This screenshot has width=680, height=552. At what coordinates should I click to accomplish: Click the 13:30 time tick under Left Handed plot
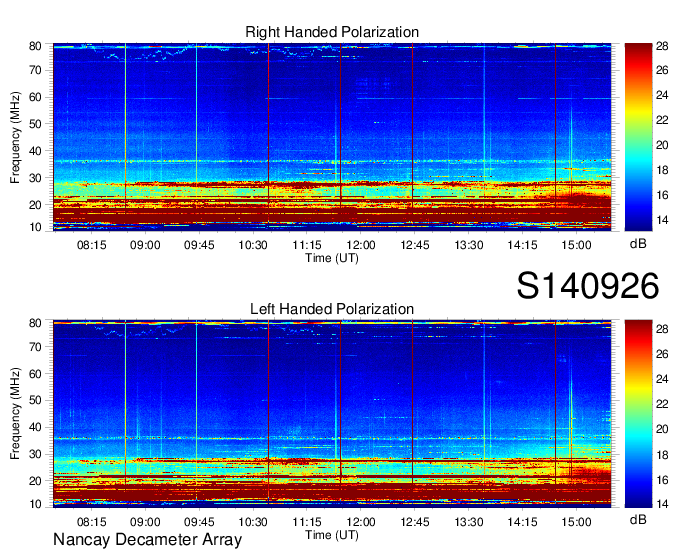coord(469,522)
